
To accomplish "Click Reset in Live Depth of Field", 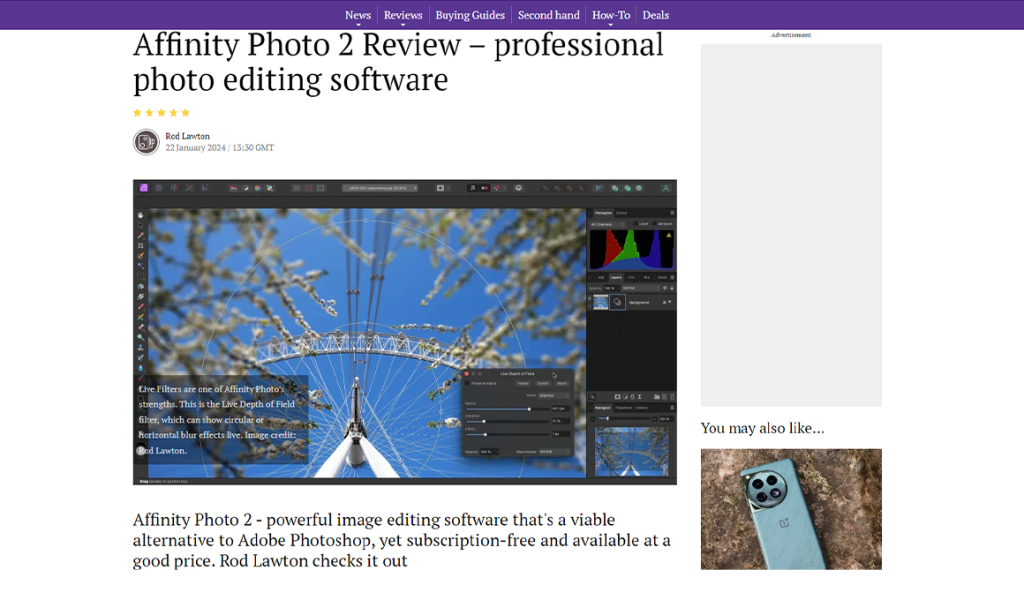I will pyautogui.click(x=562, y=383).
